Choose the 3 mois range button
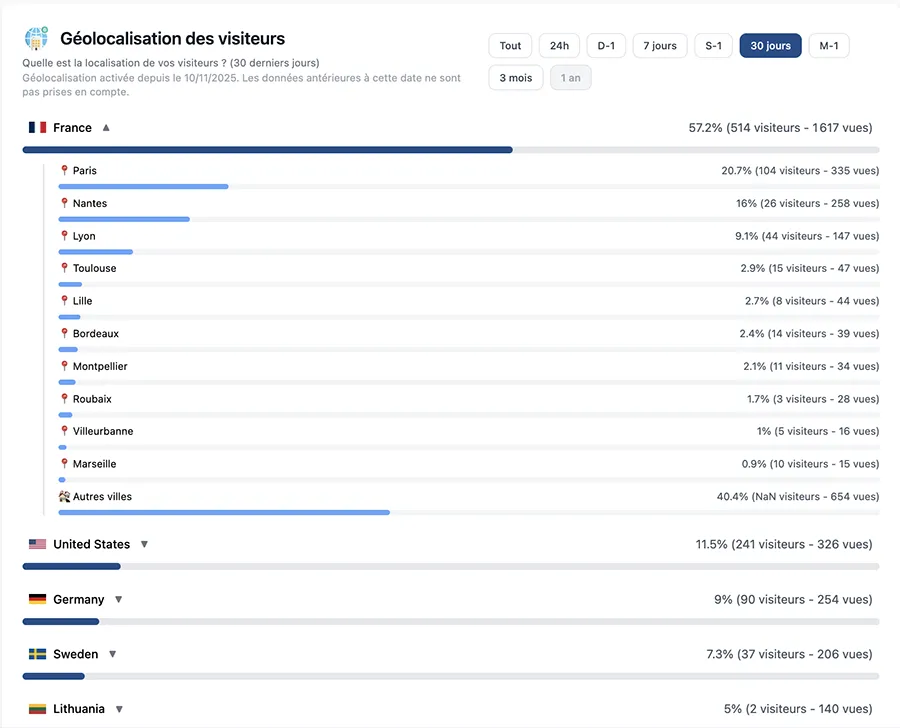 516,78
